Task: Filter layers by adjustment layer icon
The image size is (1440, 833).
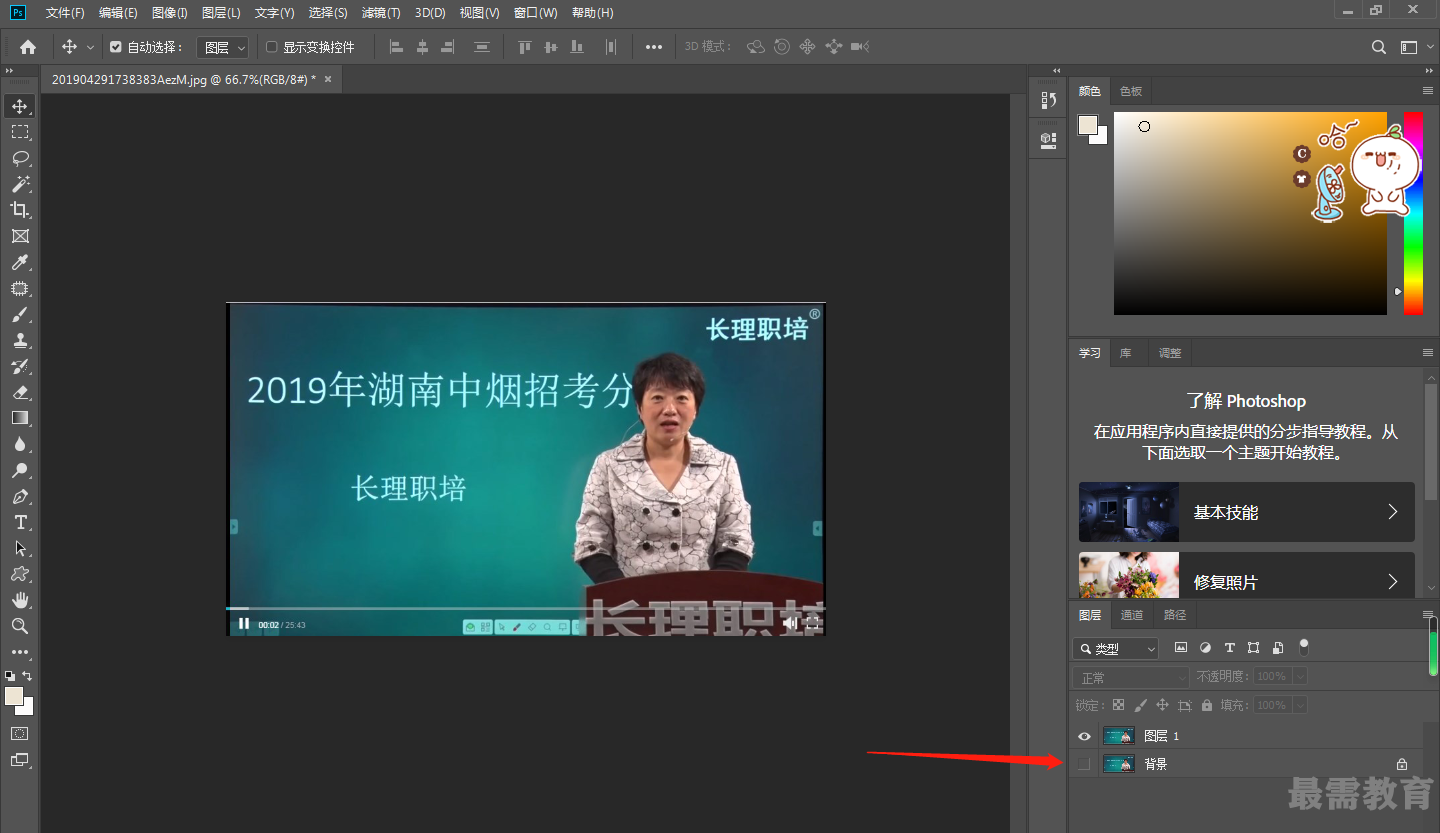Action: (x=1205, y=648)
